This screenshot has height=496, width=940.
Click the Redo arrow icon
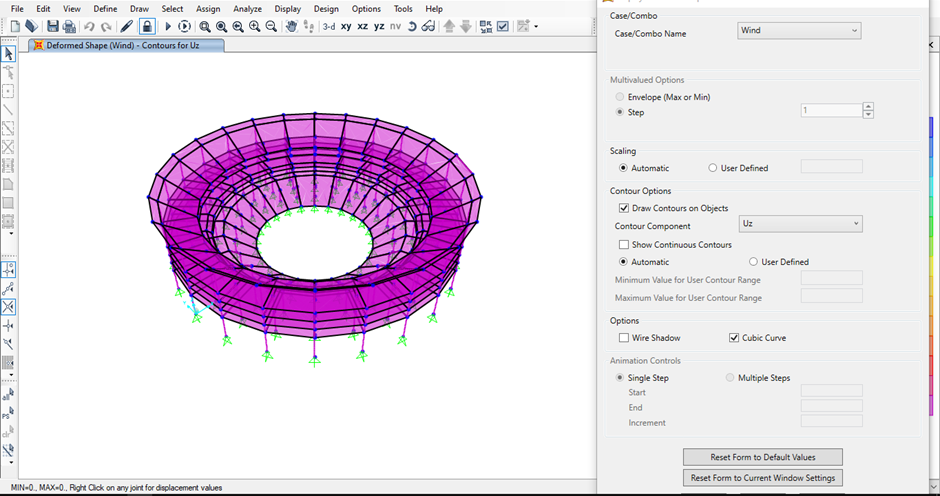pos(106,26)
